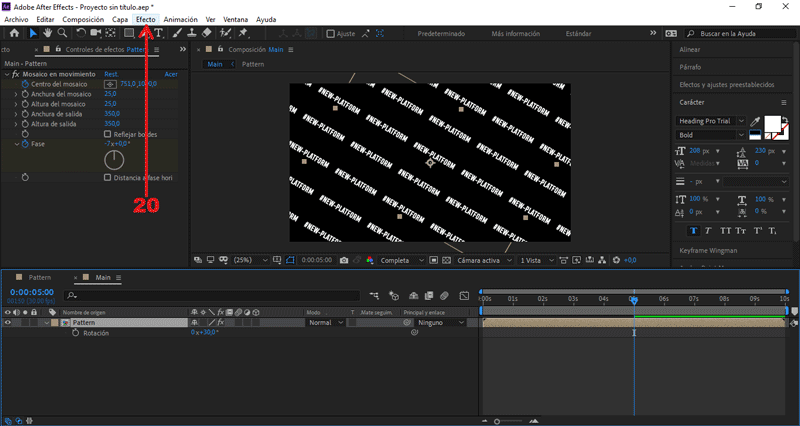The image size is (800, 426).
Task: Toggle Faux Italic in Character panel
Action: pos(708,231)
